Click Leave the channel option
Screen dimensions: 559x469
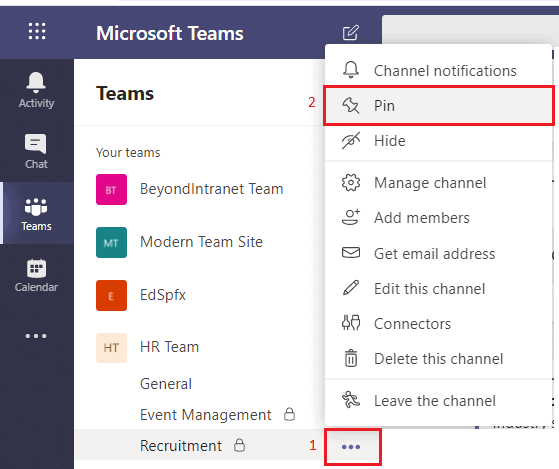click(x=439, y=401)
